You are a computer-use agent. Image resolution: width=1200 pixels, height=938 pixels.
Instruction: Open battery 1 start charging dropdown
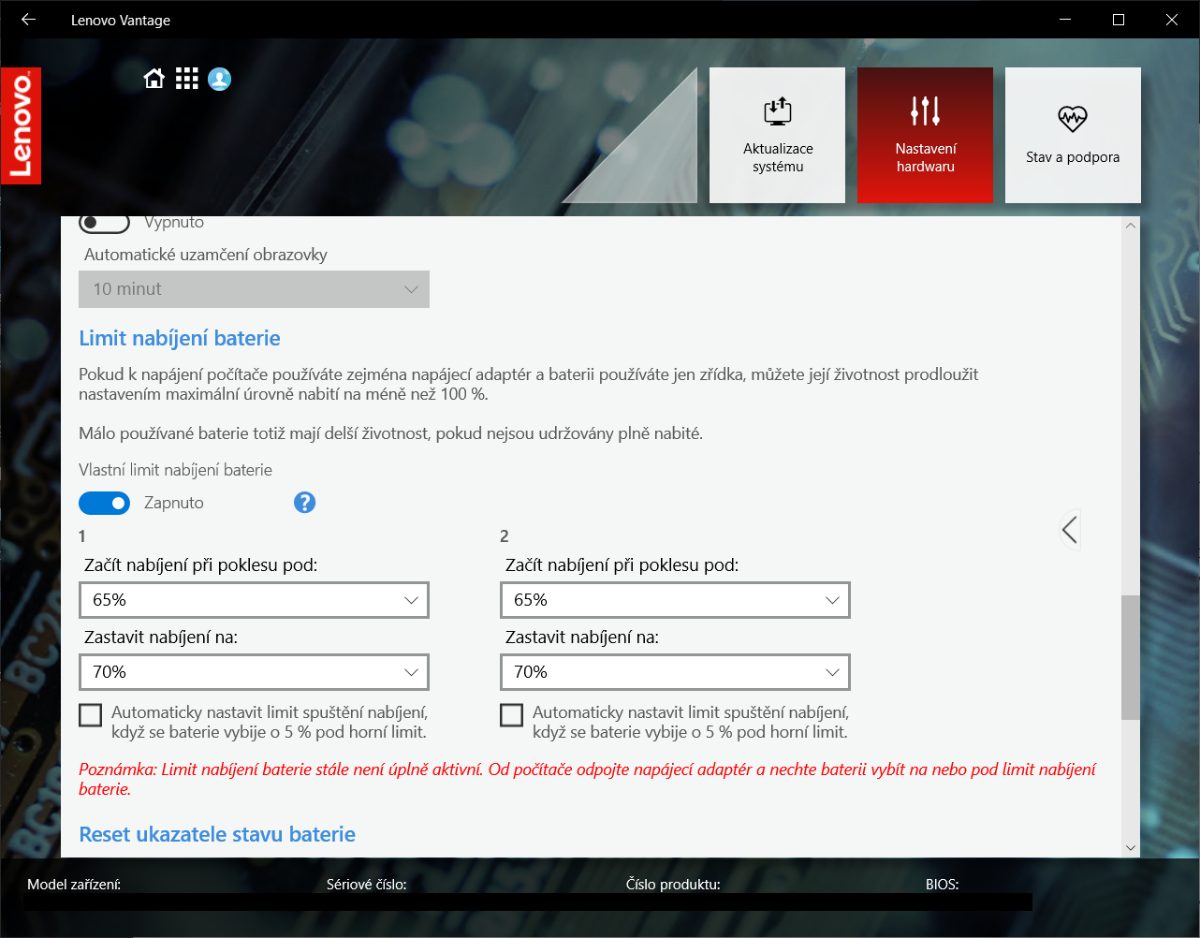[254, 600]
